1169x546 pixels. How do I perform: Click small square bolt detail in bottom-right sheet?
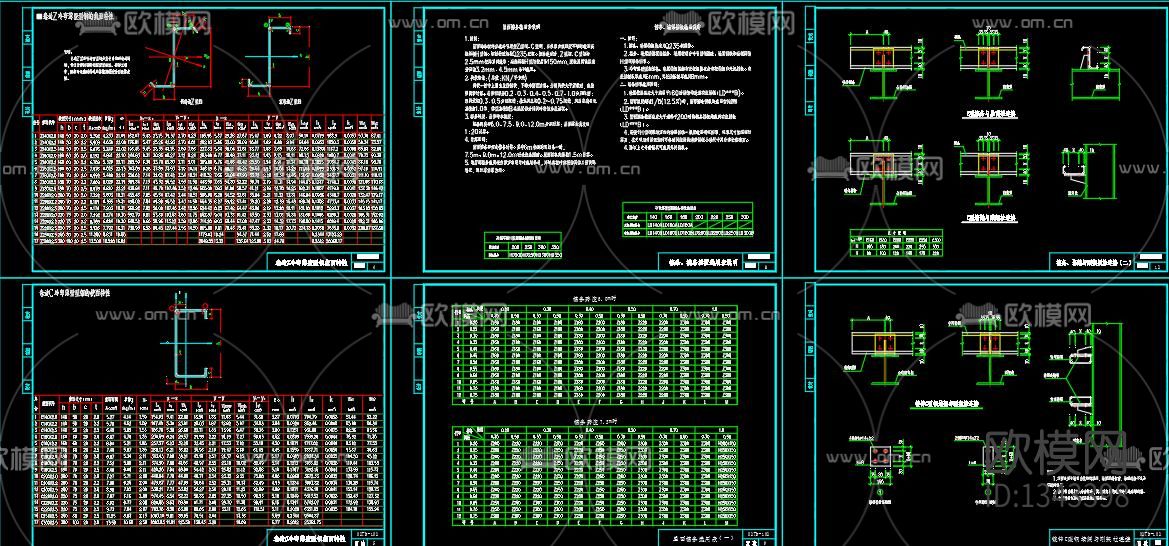(x=882, y=457)
